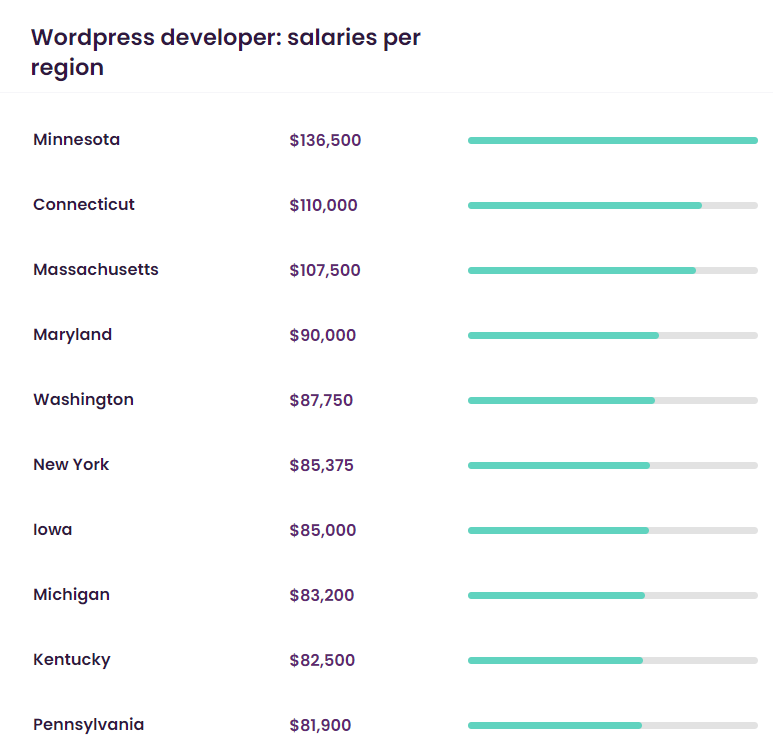Click the Minnesota salary progress bar
The height and width of the screenshot is (743, 773).
612,141
